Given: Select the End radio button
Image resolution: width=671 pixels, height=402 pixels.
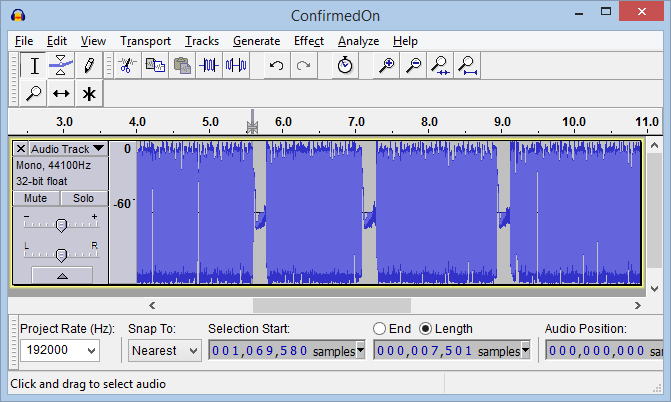Looking at the screenshot, I should (379, 329).
